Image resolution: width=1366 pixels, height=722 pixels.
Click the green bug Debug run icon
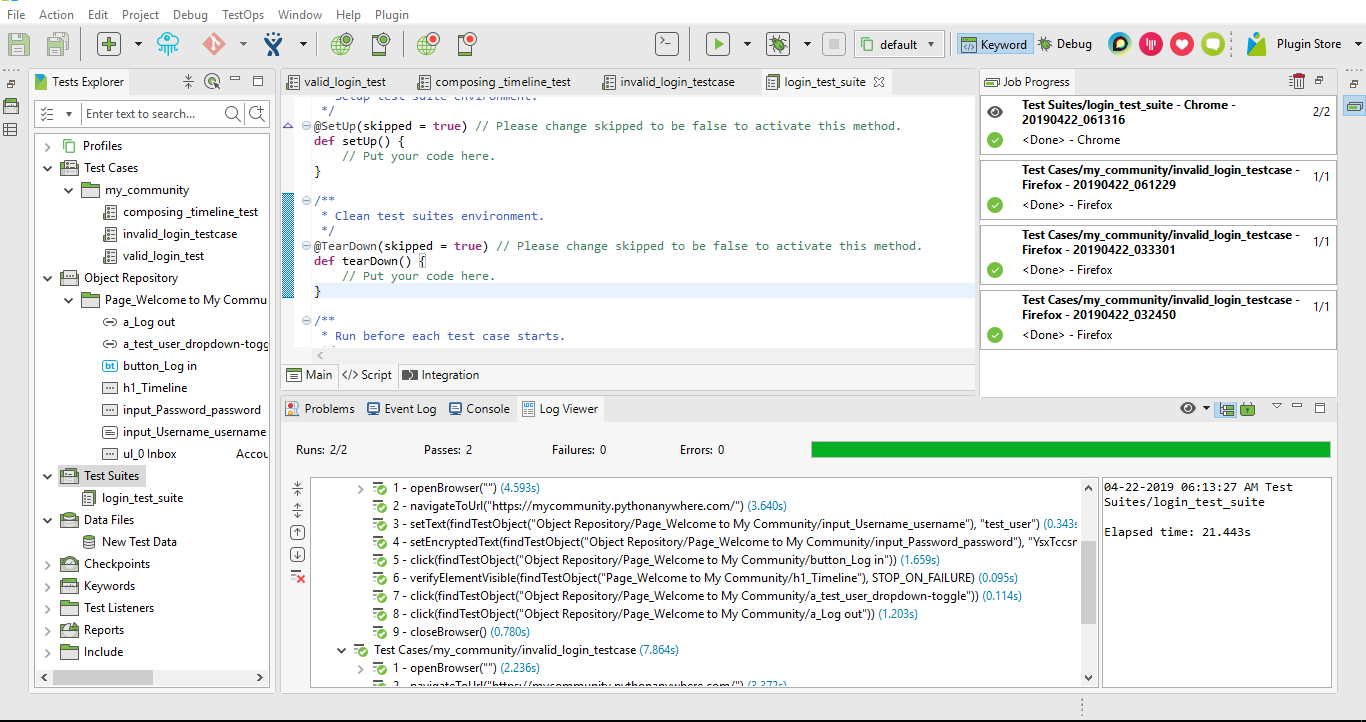pos(777,44)
